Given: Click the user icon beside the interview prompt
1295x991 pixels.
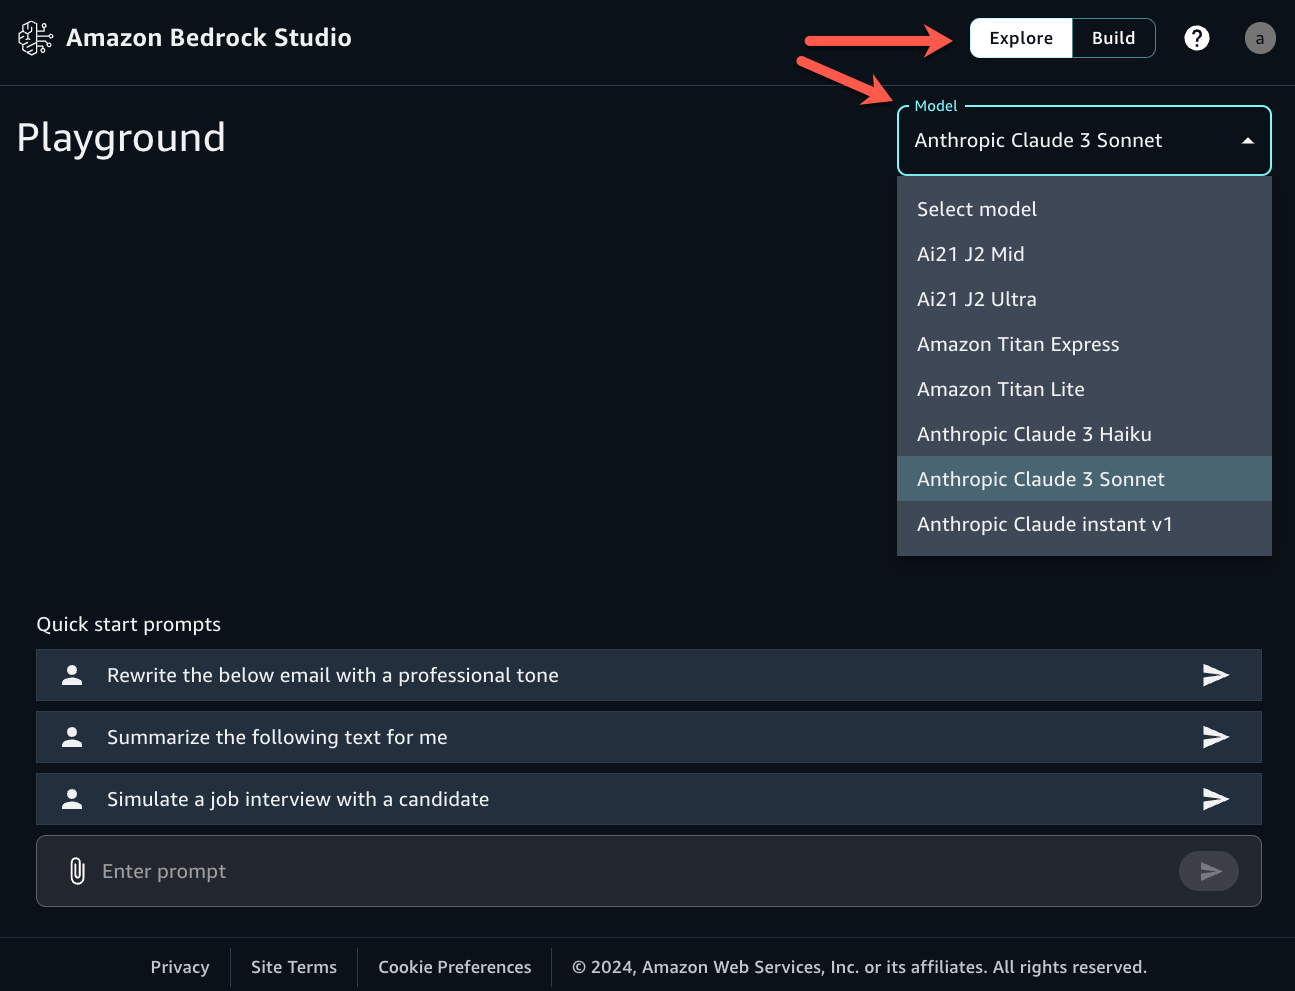Looking at the screenshot, I should (x=71, y=799).
